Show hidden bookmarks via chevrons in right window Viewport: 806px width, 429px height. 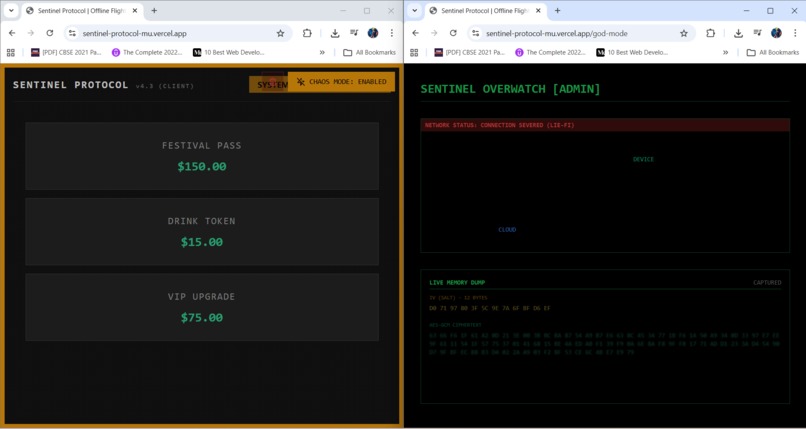[726, 52]
